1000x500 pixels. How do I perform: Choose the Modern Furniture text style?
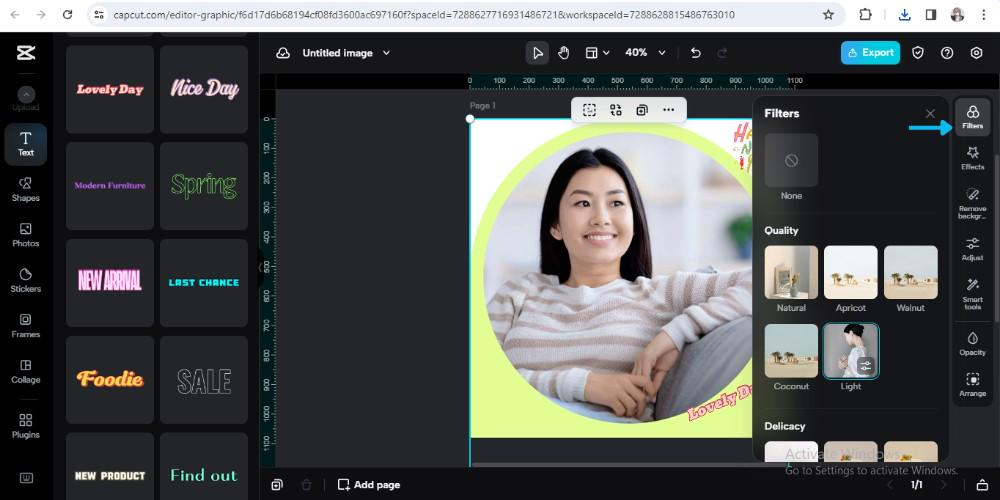coord(110,186)
